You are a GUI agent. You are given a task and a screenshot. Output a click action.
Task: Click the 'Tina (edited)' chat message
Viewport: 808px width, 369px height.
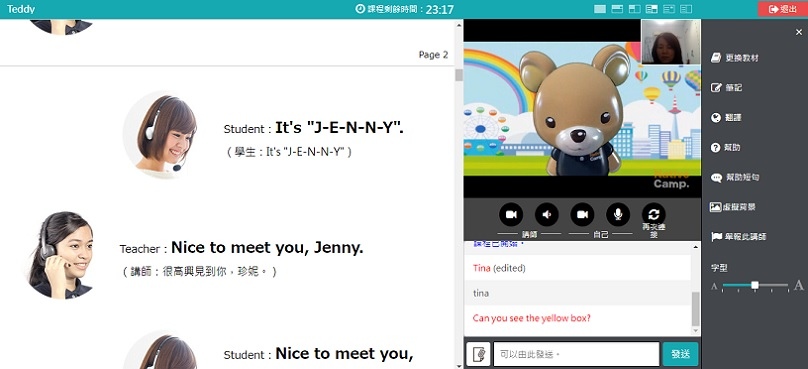point(499,268)
